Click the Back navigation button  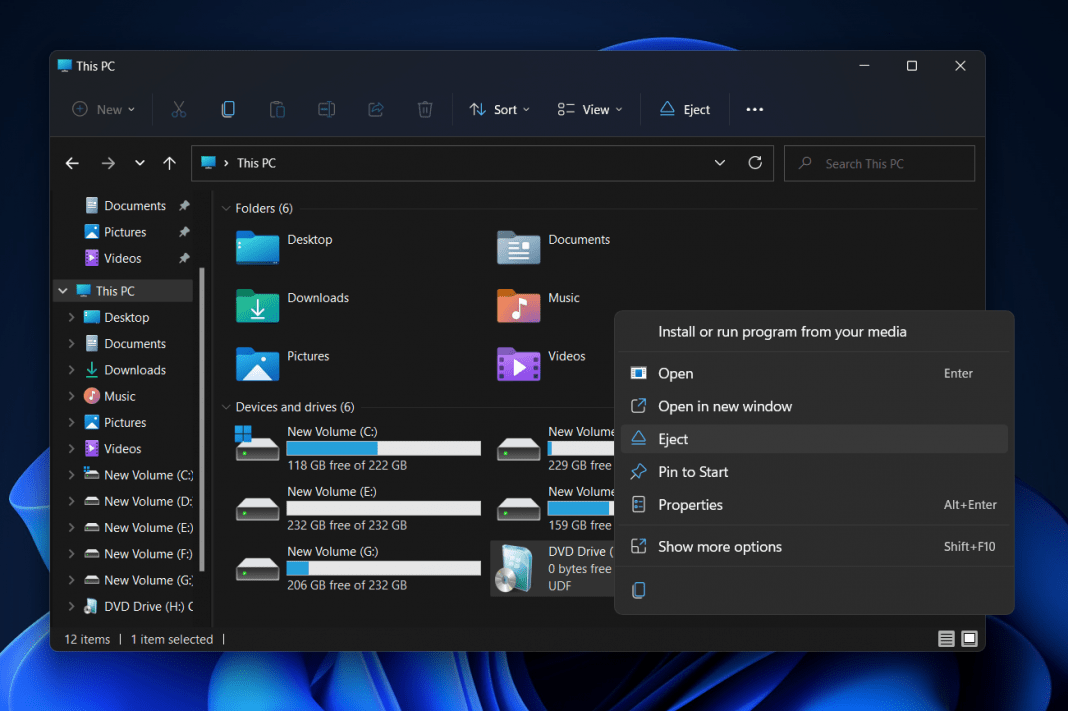pyautogui.click(x=71, y=162)
